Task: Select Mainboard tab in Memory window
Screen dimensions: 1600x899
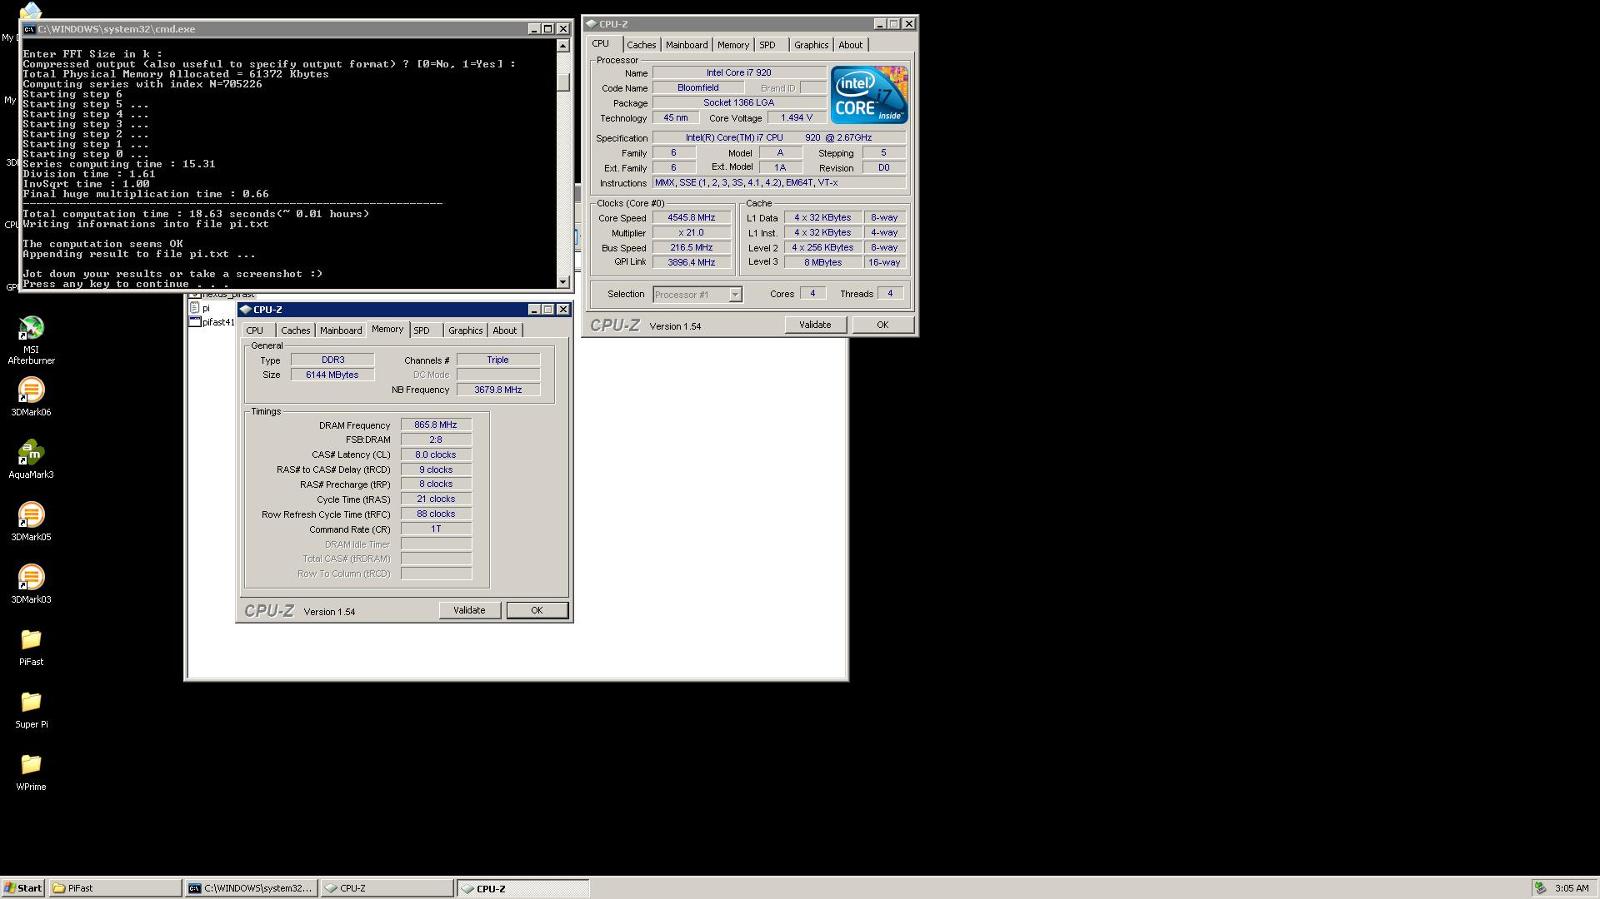Action: pos(341,331)
